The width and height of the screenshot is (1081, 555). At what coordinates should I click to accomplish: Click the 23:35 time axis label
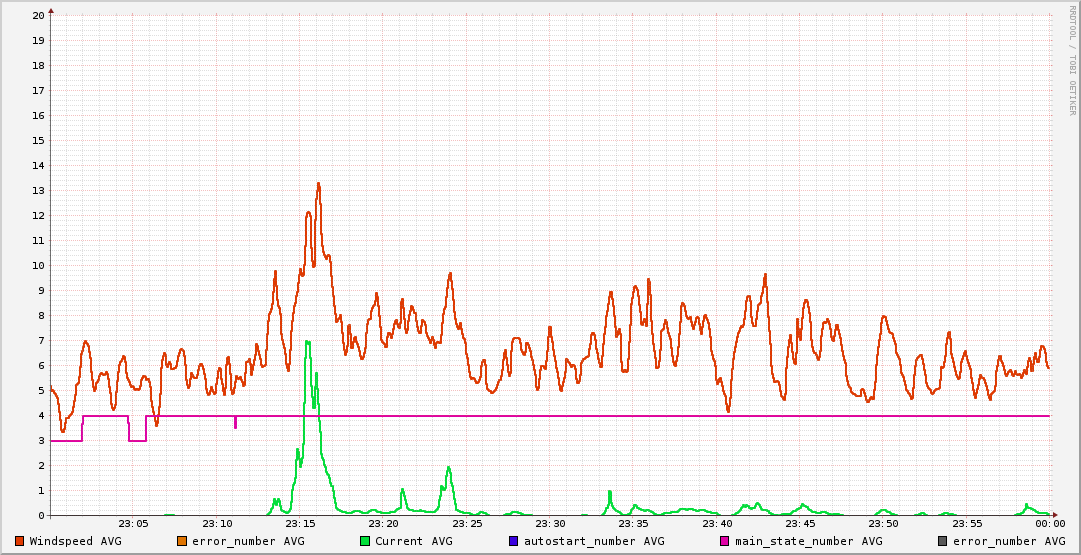click(634, 525)
